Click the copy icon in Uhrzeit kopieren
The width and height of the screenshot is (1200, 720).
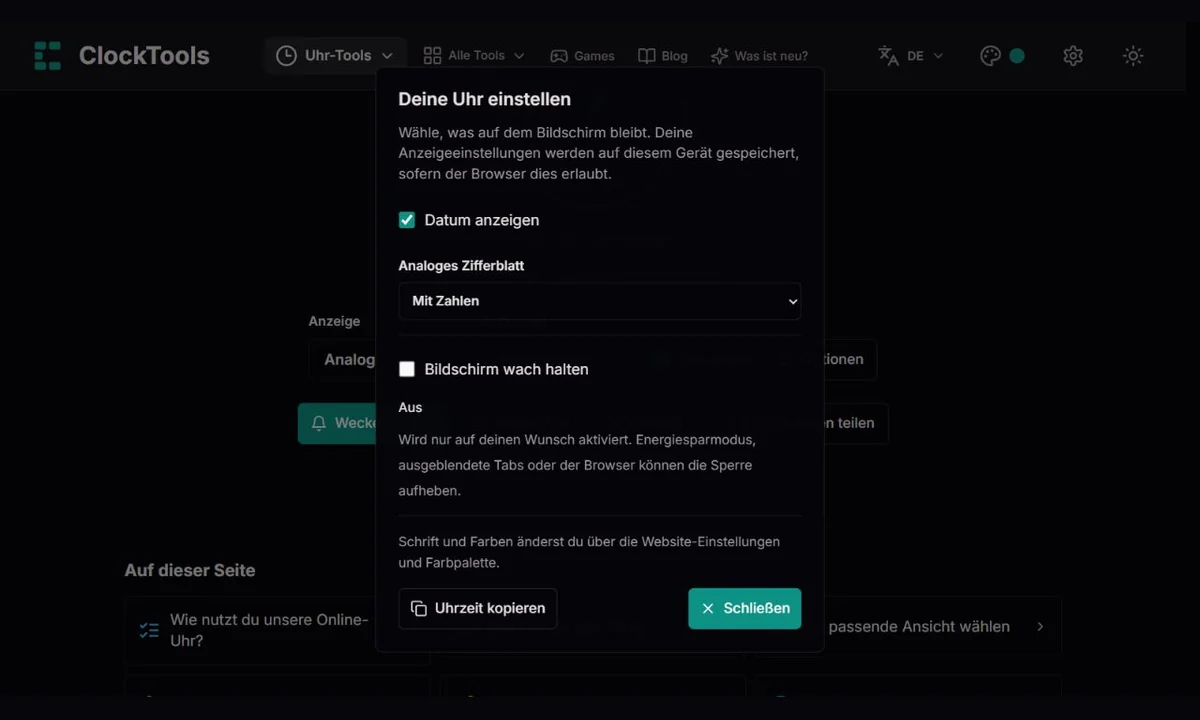[x=419, y=609]
